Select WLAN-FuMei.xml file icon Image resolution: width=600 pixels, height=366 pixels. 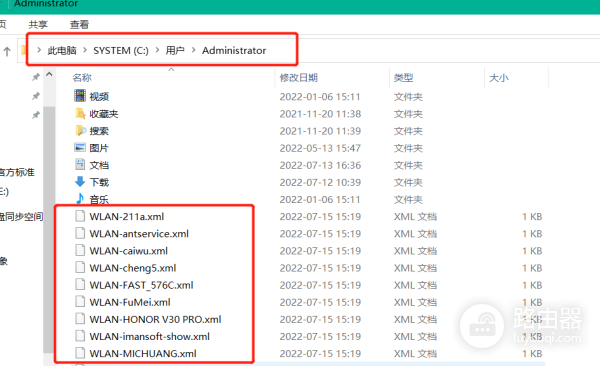click(80, 302)
